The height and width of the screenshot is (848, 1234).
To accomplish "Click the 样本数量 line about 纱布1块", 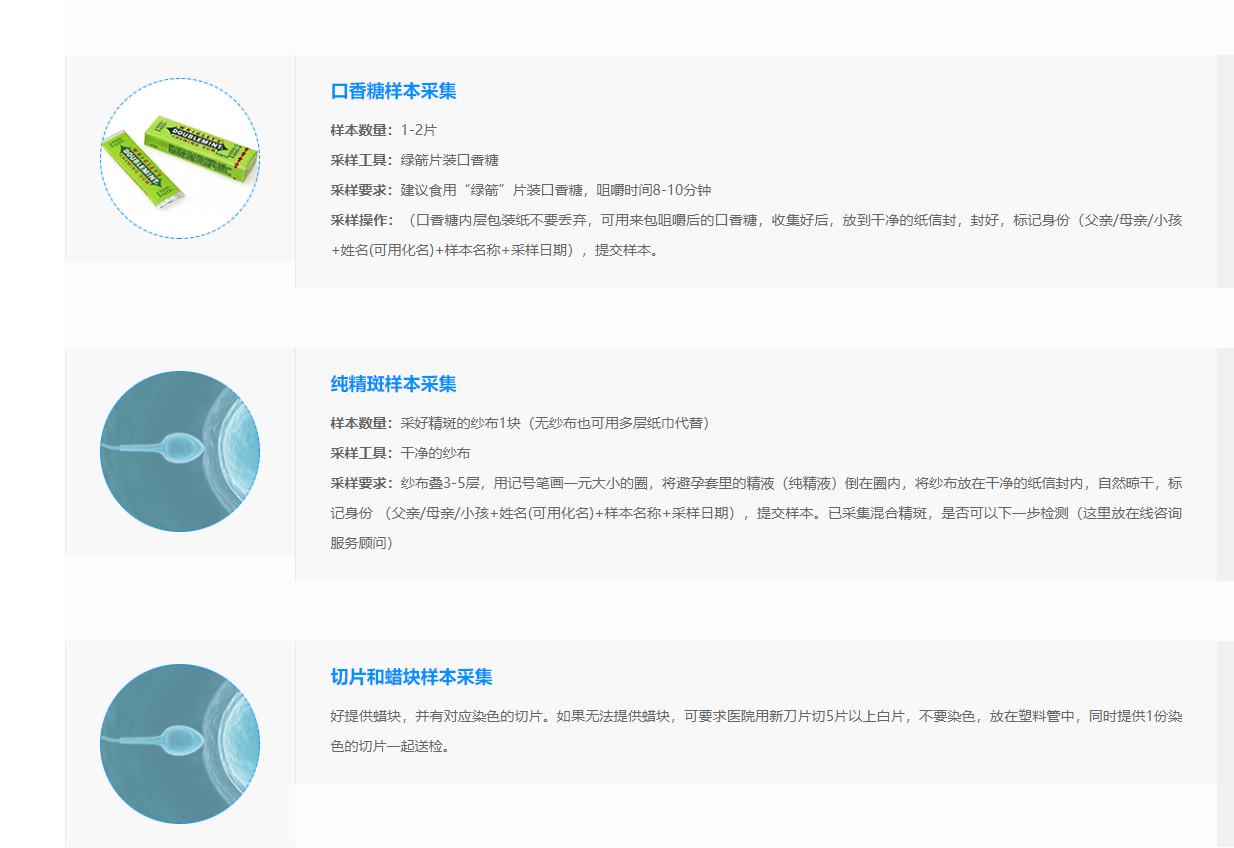I will point(519,423).
